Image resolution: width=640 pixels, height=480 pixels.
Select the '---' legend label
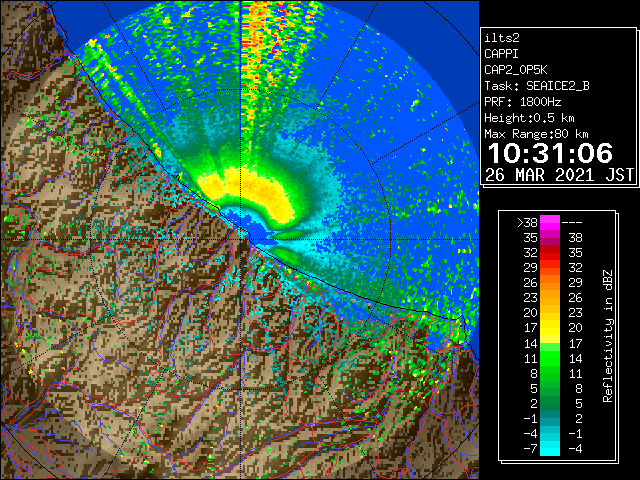(x=572, y=223)
